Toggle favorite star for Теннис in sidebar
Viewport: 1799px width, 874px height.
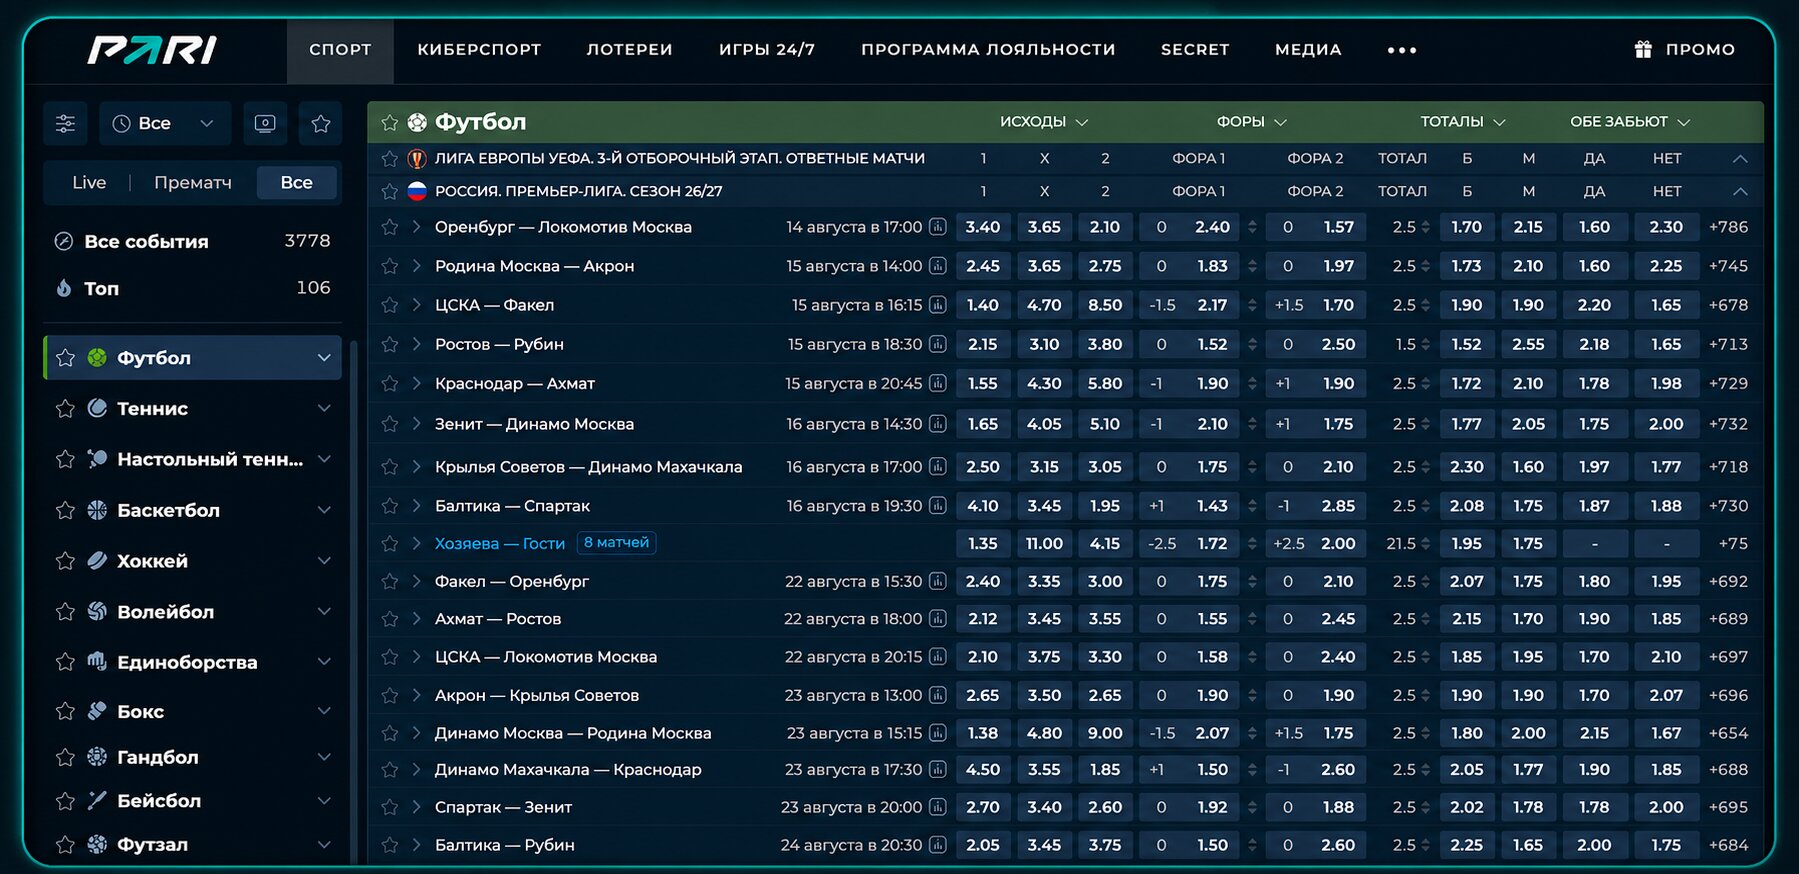[x=66, y=408]
